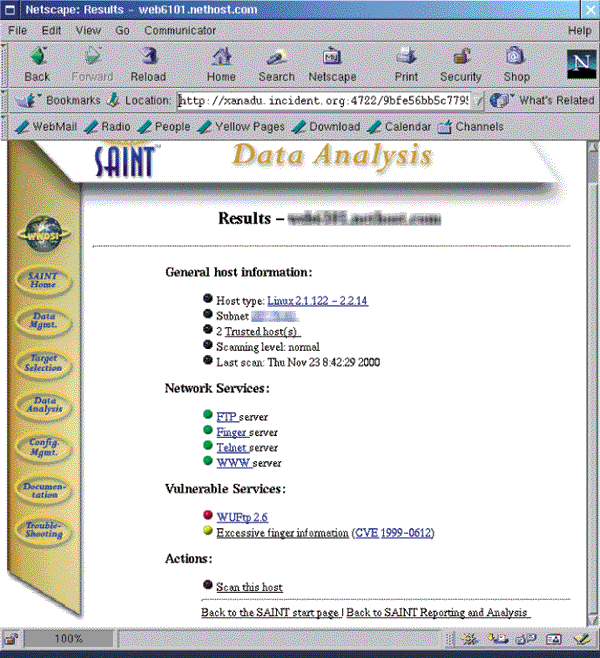Open Config Mgmt sidebar button
The width and height of the screenshot is (600, 658).
click(x=43, y=445)
